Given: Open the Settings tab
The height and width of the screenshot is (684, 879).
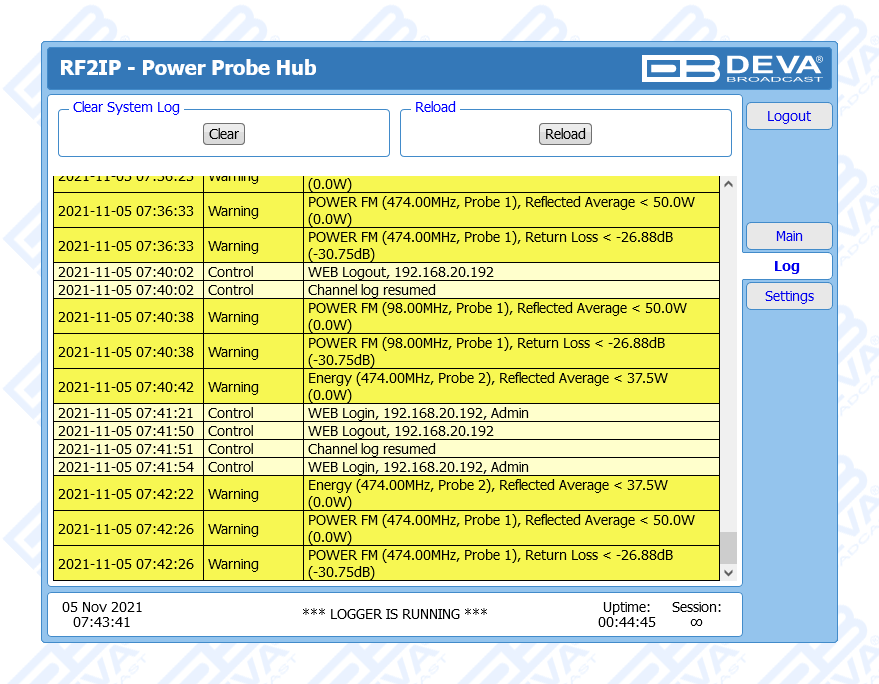Looking at the screenshot, I should pos(788,296).
